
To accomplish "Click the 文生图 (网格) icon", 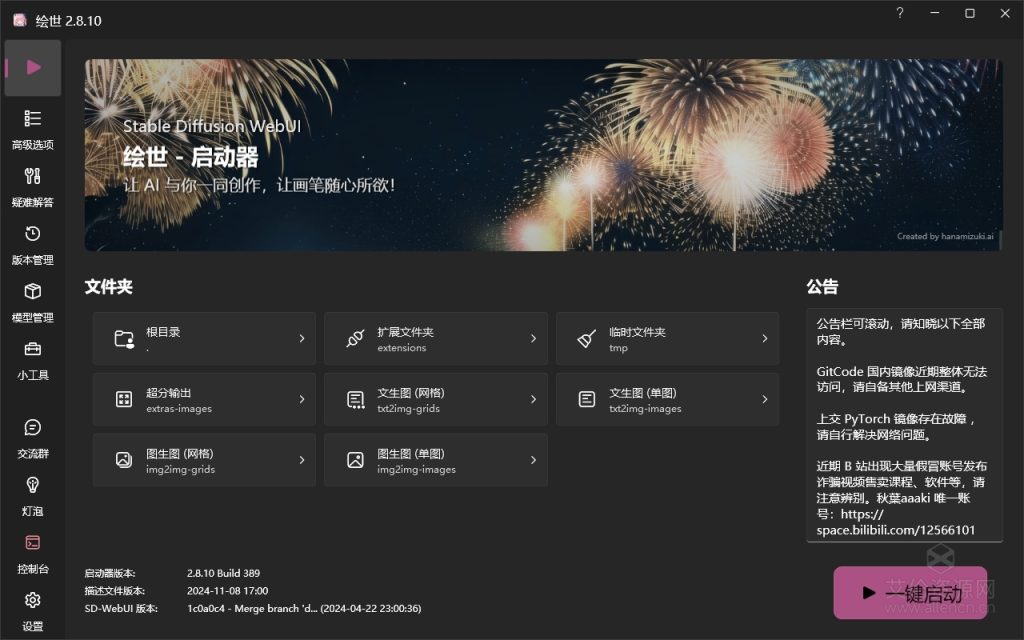I will coord(355,399).
